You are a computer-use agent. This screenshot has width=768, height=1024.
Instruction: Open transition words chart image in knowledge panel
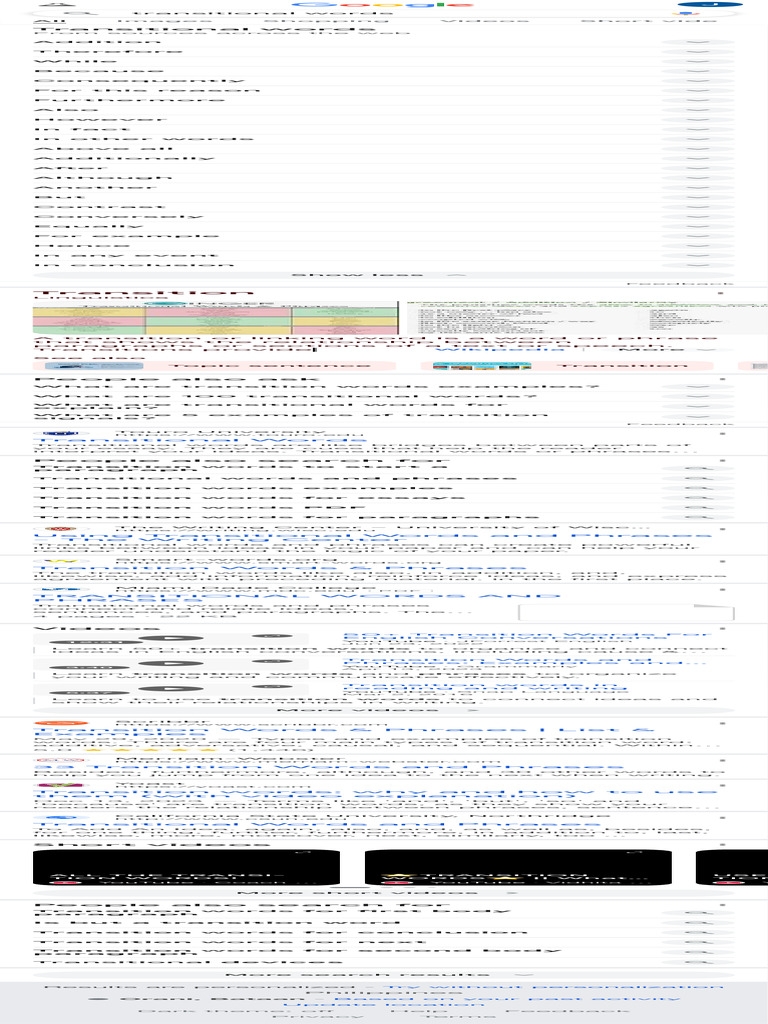[216, 318]
